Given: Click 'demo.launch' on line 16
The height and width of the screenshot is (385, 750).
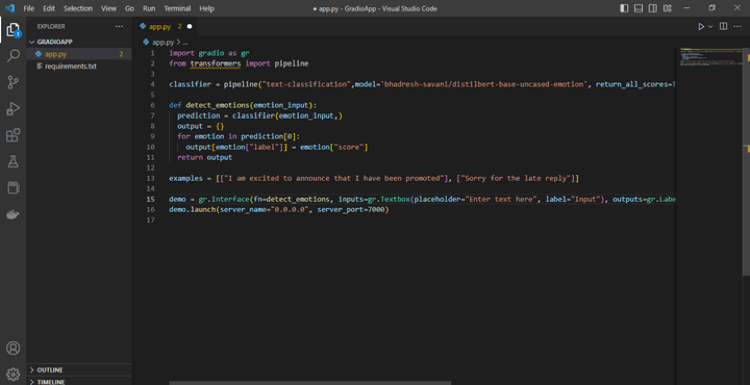Looking at the screenshot, I should pos(192,209).
